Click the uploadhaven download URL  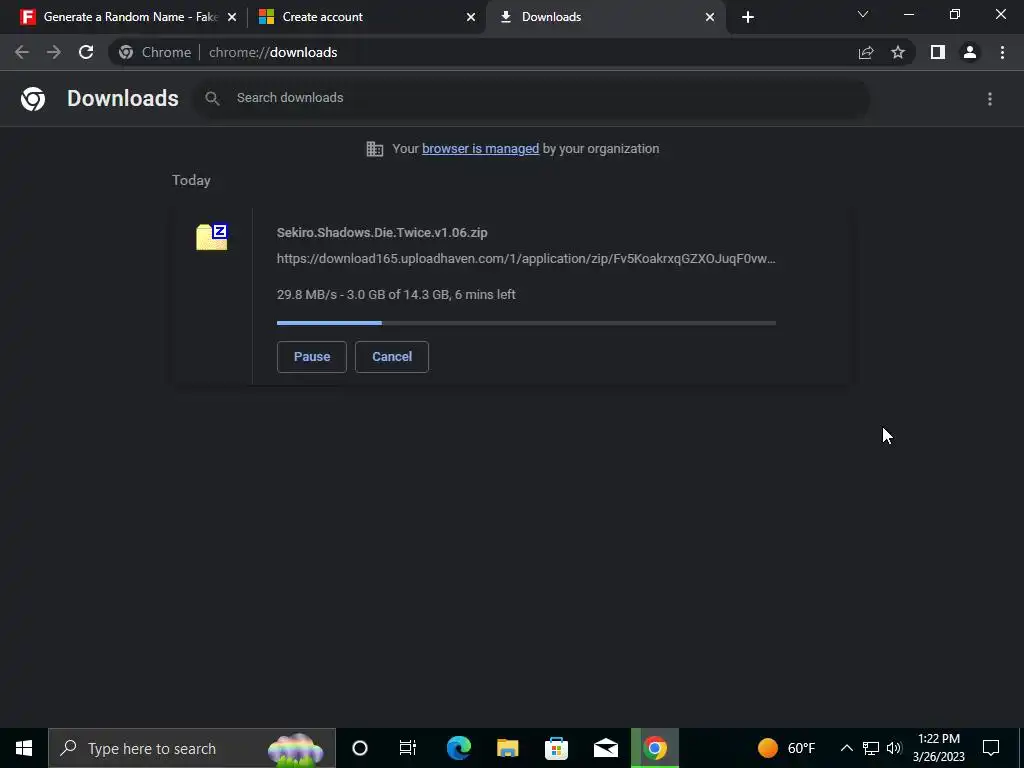526,259
